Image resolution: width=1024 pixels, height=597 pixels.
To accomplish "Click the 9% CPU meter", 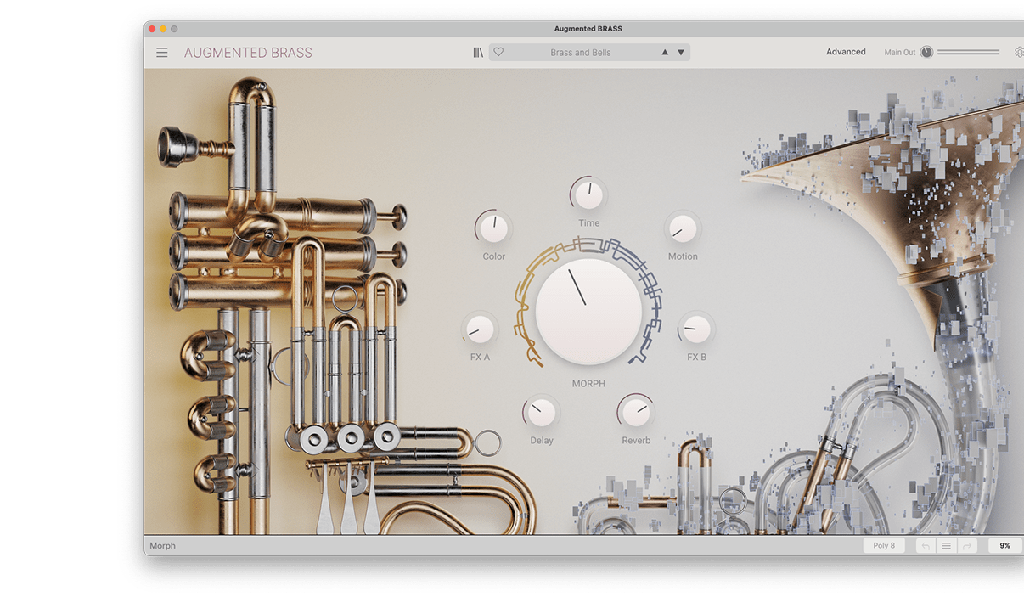I will tap(1004, 546).
